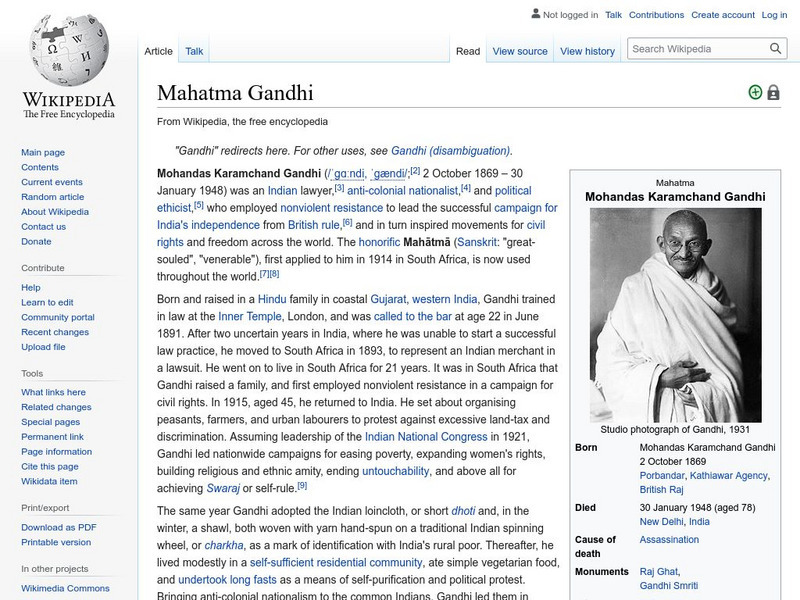Screen dimensions: 800x600
Task: Click the user silhouette icon beside Not logged in
Action: [x=535, y=14]
